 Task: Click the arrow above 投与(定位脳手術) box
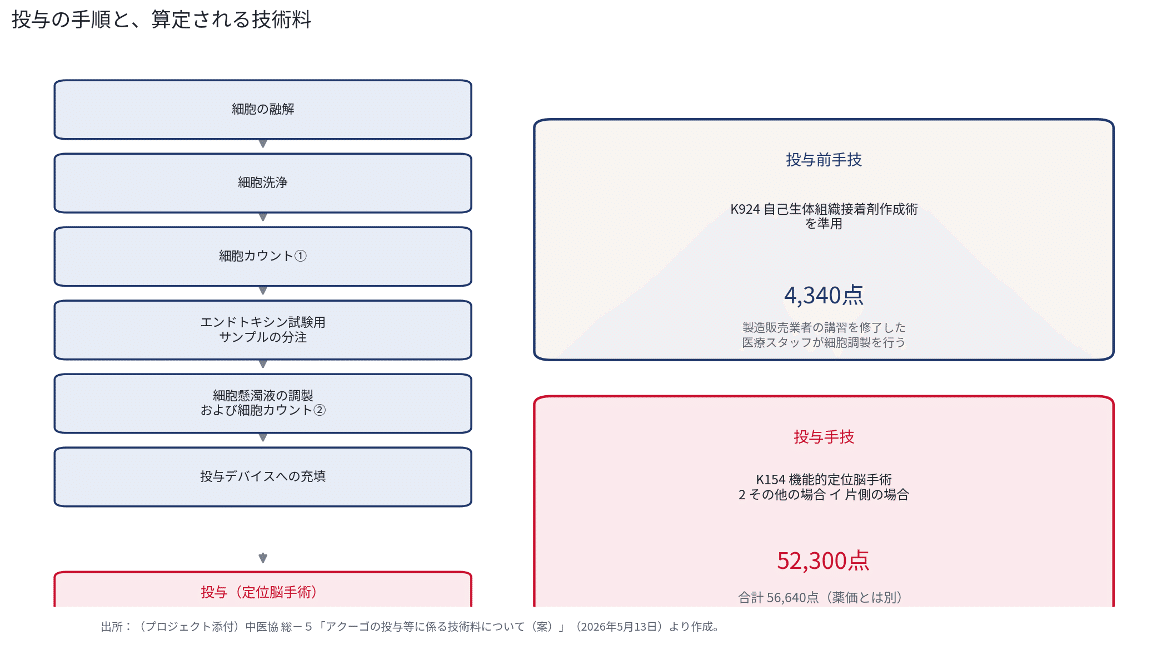coord(263,558)
